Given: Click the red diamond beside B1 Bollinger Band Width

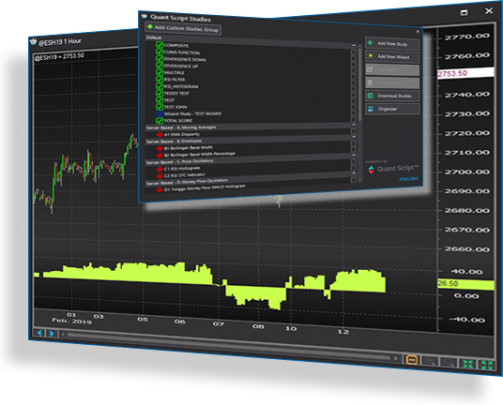Looking at the screenshot, I should coord(160,149).
